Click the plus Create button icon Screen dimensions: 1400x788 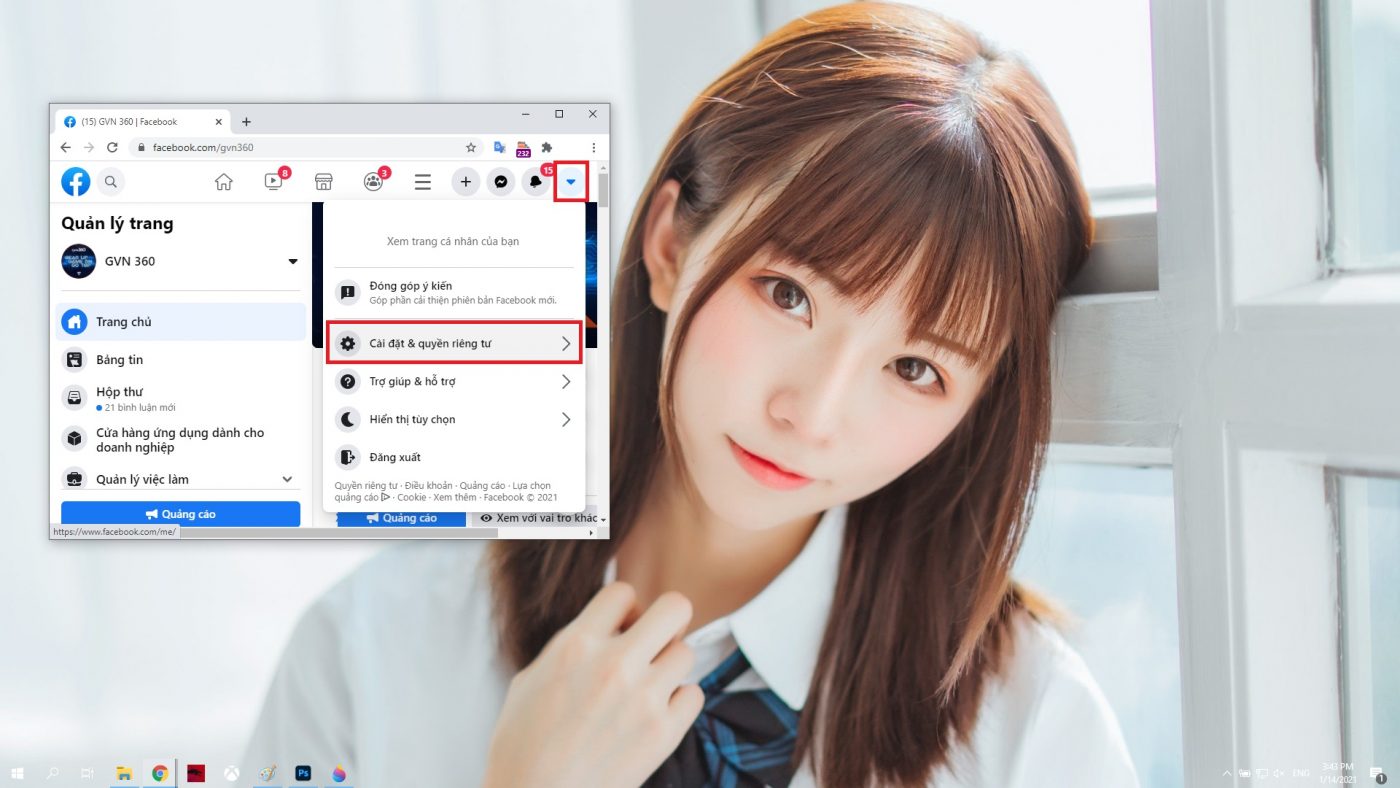click(465, 182)
